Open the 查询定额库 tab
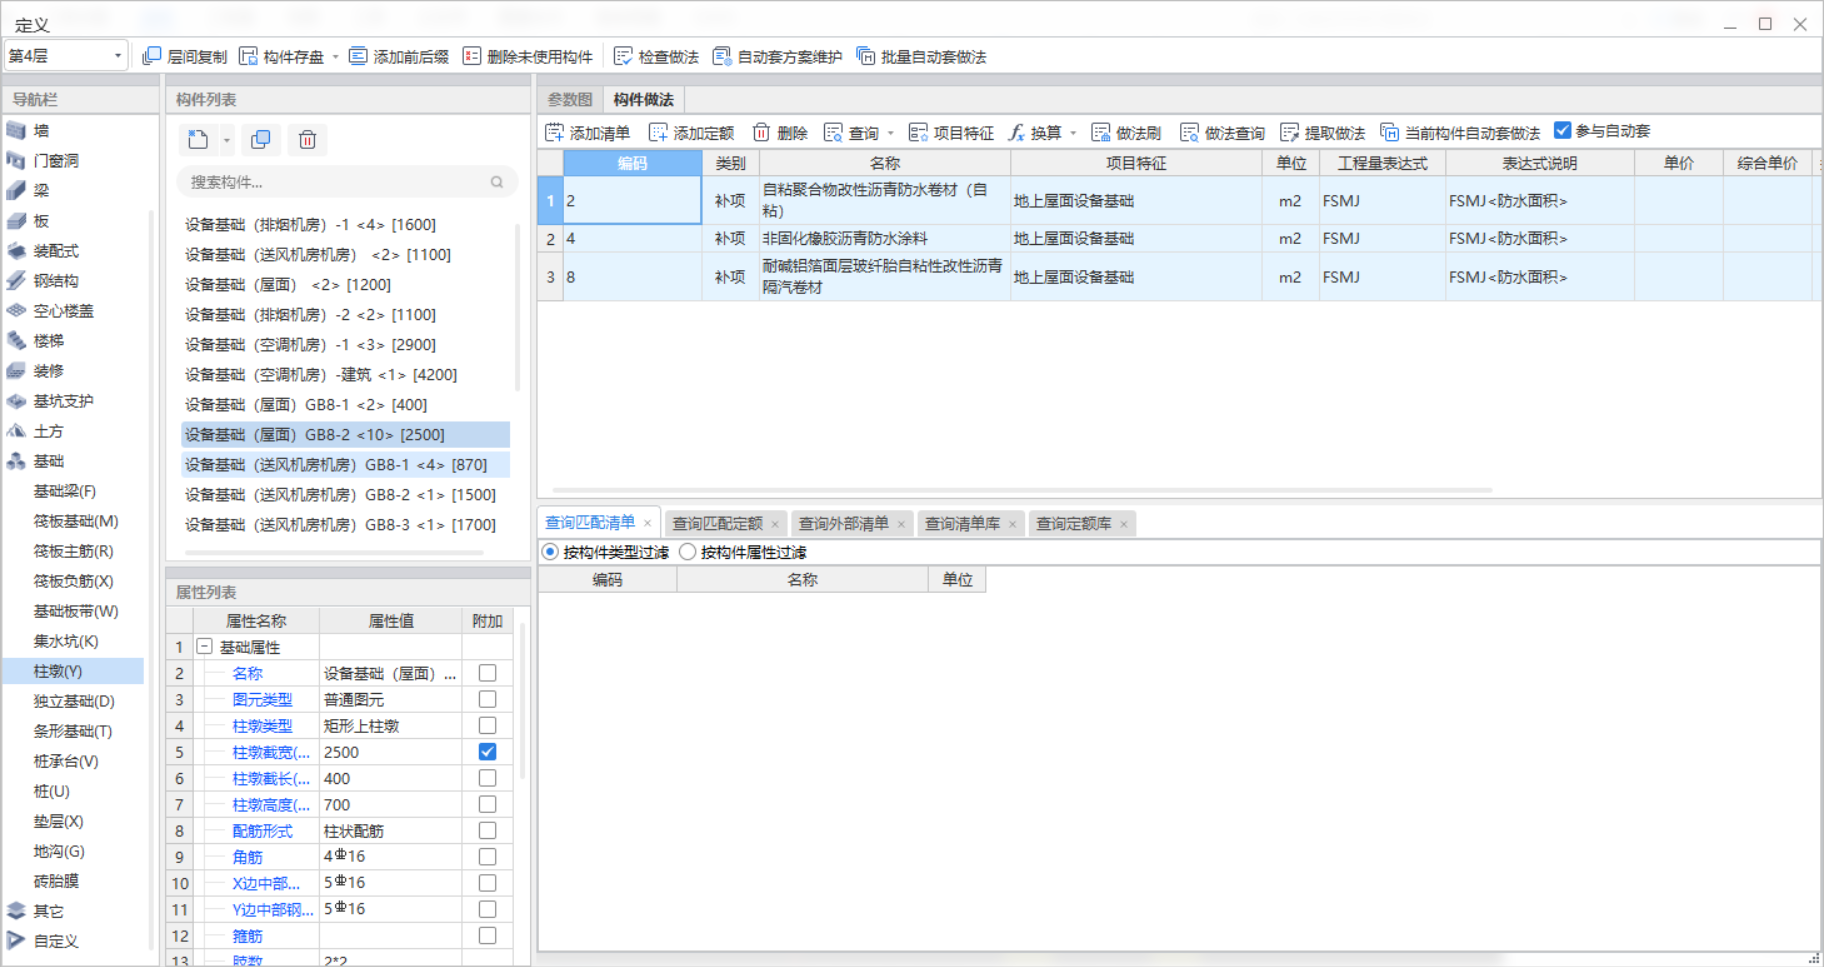The width and height of the screenshot is (1824, 967). (1074, 522)
